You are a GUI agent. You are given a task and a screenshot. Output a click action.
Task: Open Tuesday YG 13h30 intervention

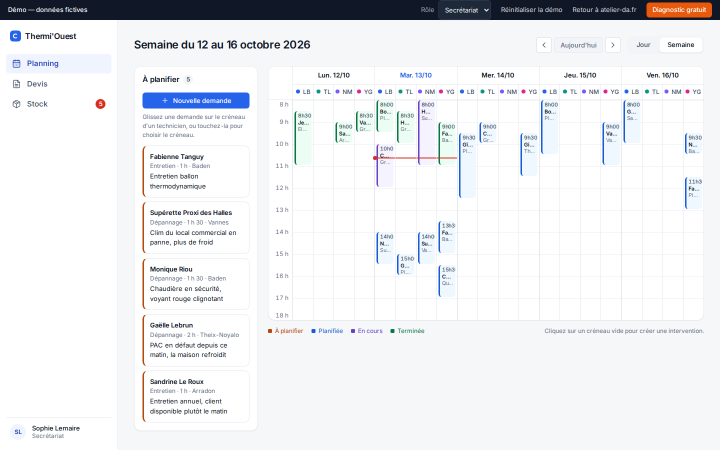tap(447, 237)
